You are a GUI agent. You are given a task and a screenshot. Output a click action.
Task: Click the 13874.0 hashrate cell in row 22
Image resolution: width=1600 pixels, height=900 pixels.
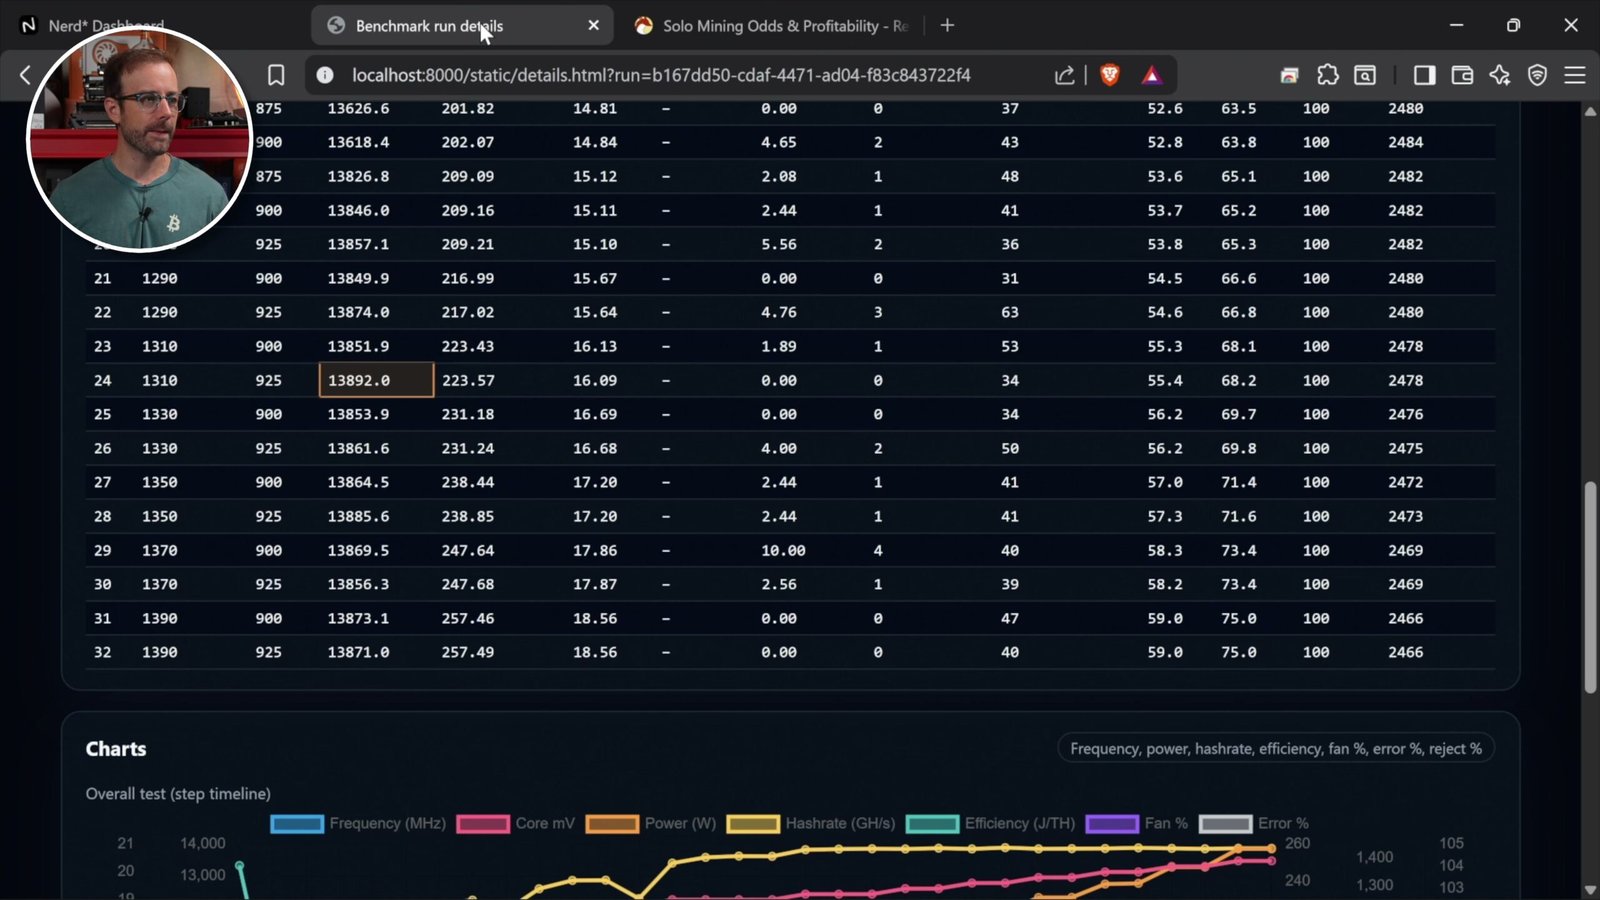pyautogui.click(x=358, y=312)
